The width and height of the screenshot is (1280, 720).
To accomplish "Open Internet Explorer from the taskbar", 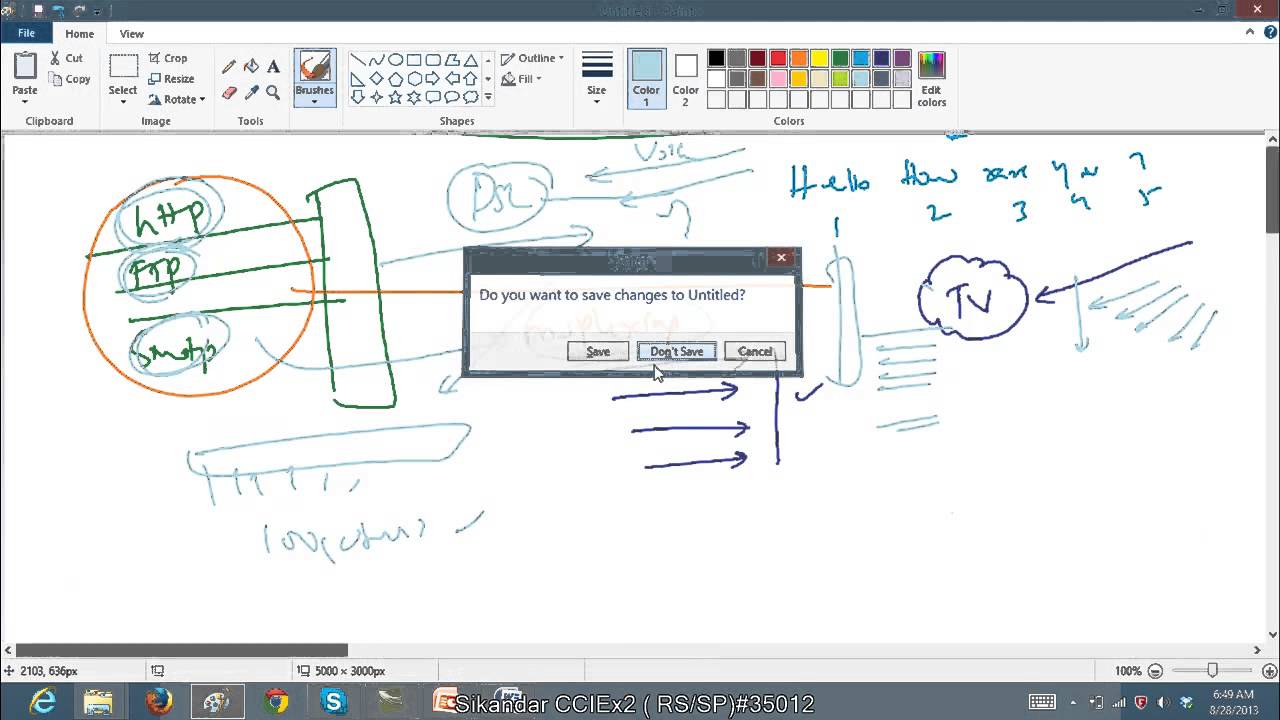I will click(x=43, y=702).
